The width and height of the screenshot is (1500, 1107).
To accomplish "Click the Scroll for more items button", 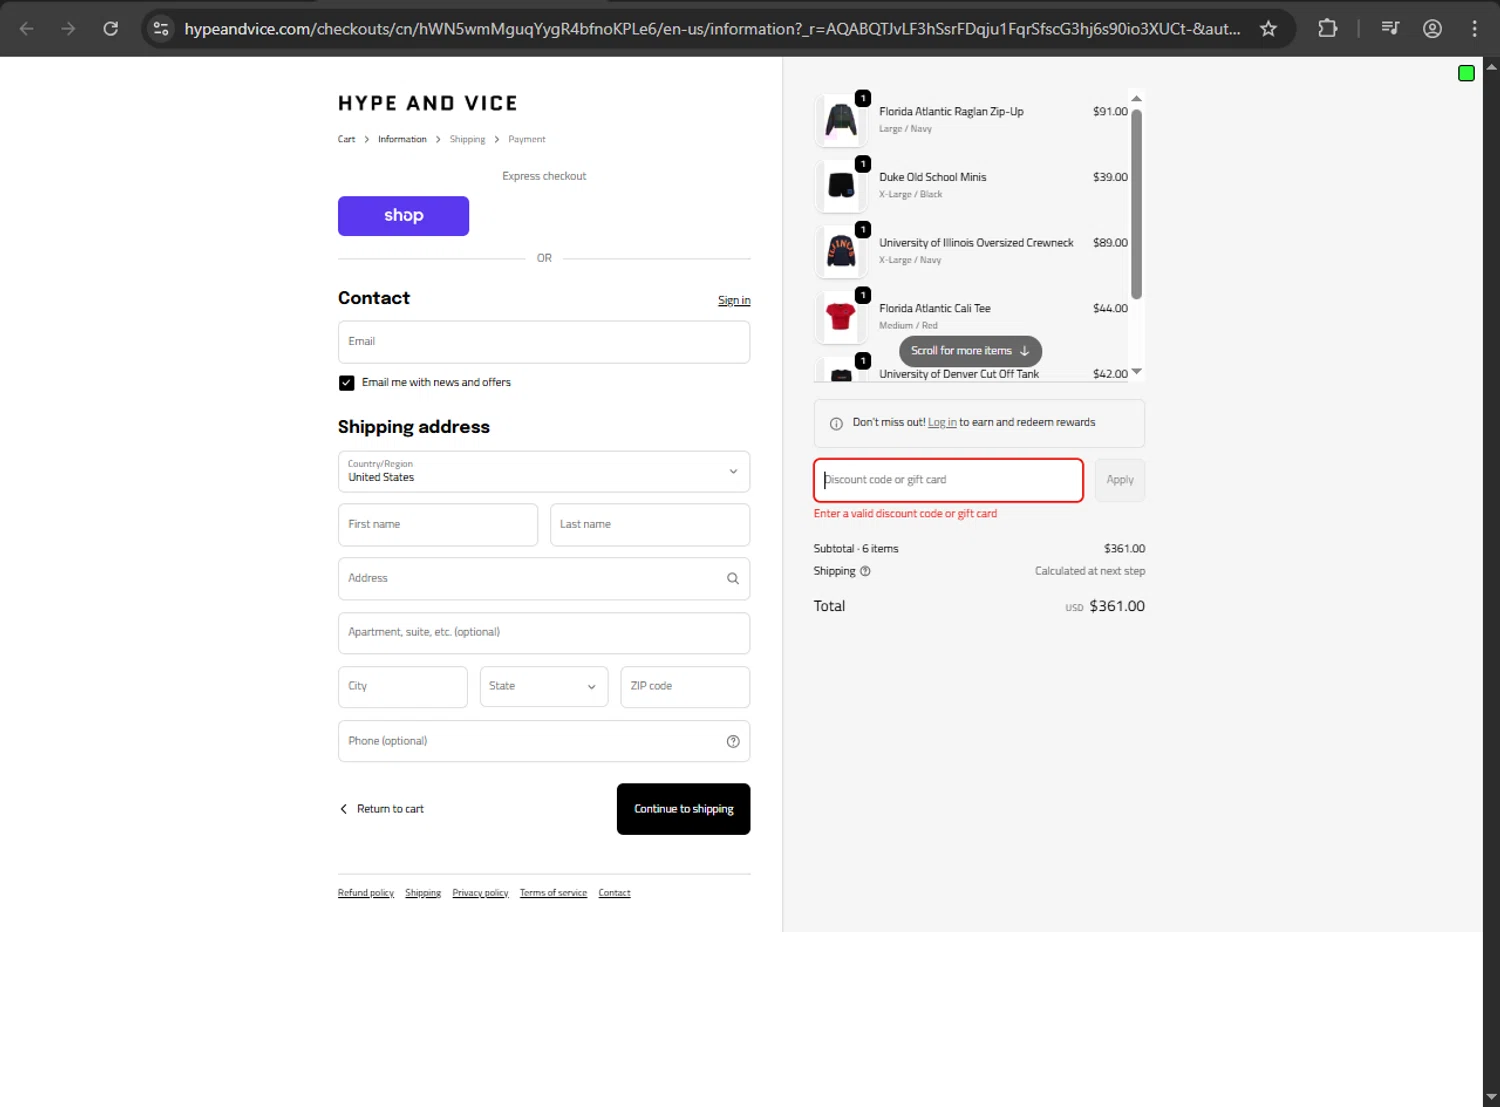I will click(x=970, y=351).
